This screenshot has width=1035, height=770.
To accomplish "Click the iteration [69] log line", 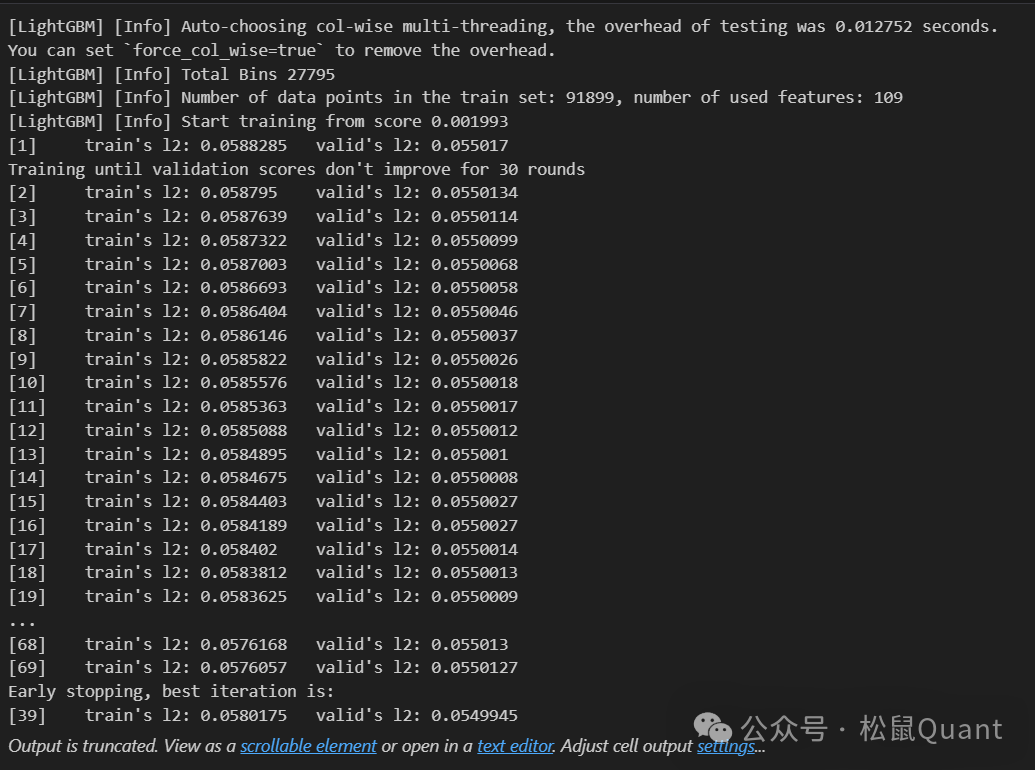I will tap(263, 667).
